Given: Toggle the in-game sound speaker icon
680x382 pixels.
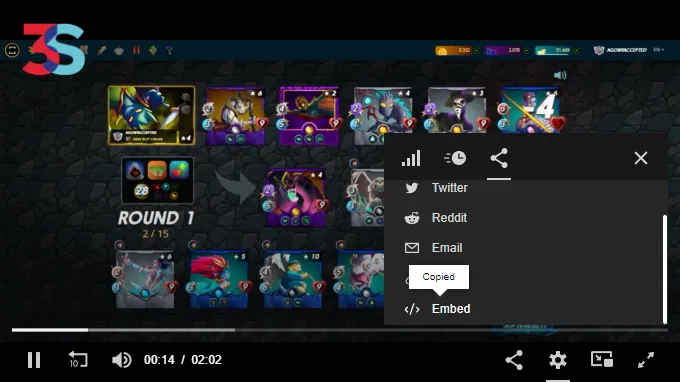Looking at the screenshot, I should pos(560,75).
